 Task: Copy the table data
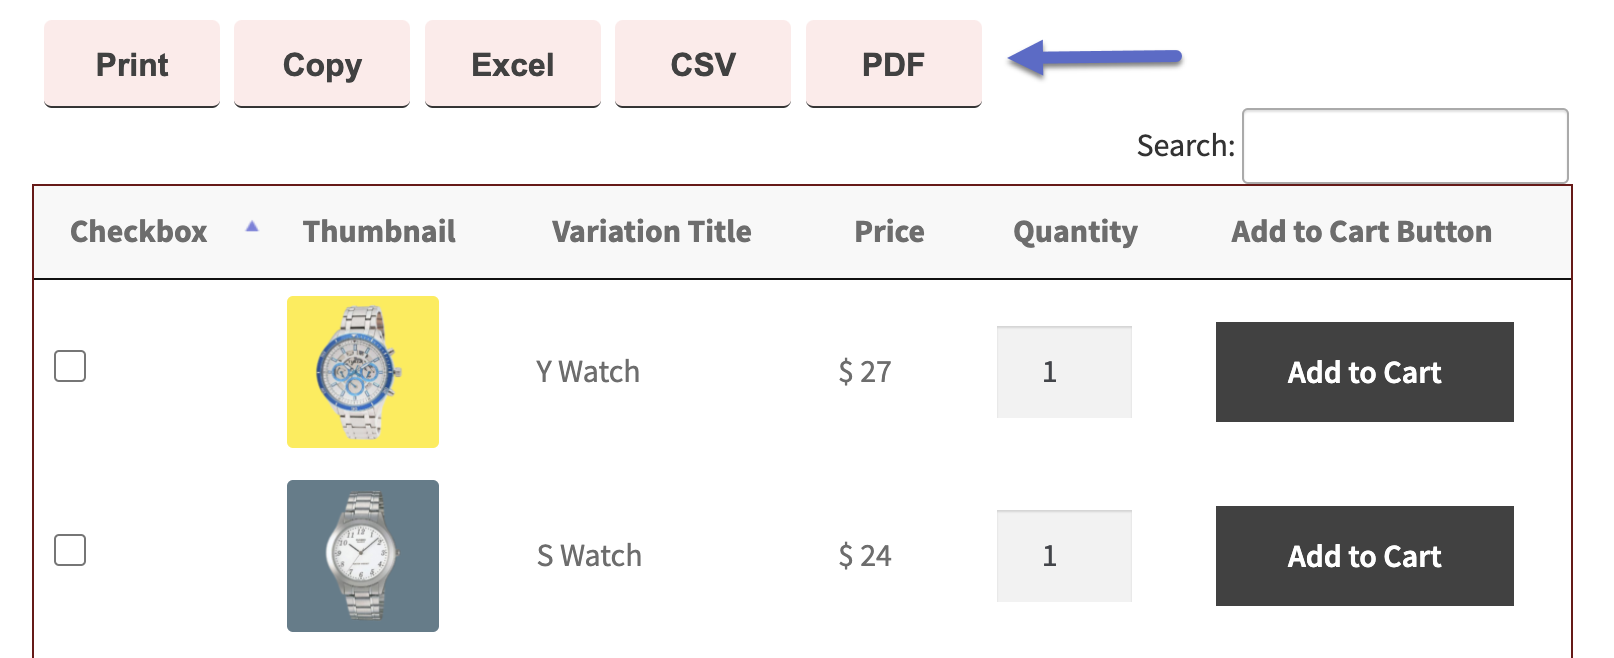321,64
